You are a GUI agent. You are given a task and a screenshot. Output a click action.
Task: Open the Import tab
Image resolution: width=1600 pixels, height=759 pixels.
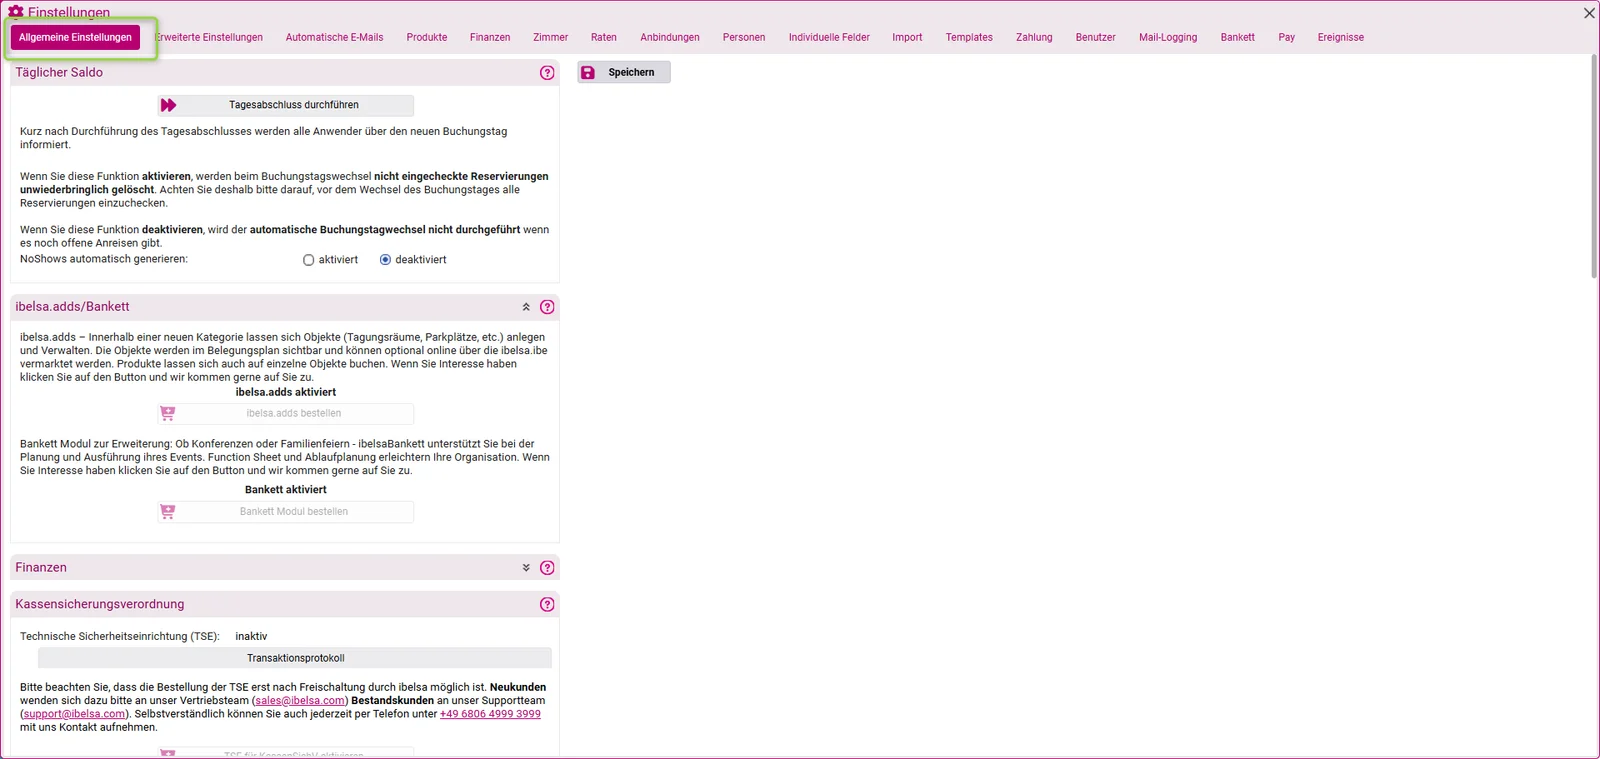907,38
